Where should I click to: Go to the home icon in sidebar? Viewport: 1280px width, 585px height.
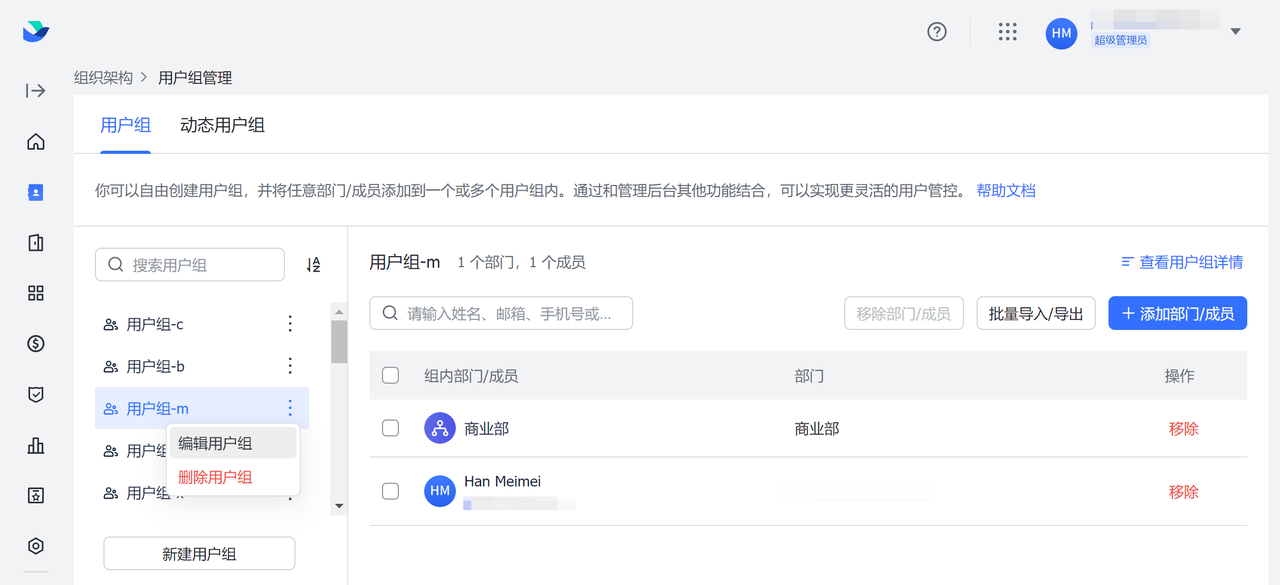point(36,142)
